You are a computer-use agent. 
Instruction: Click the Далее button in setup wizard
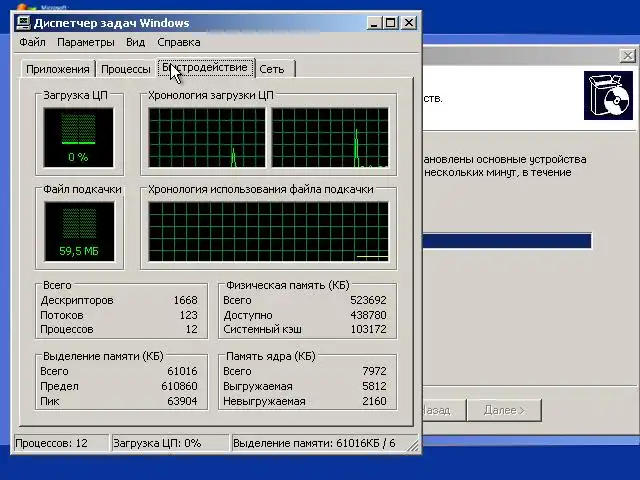(504, 410)
